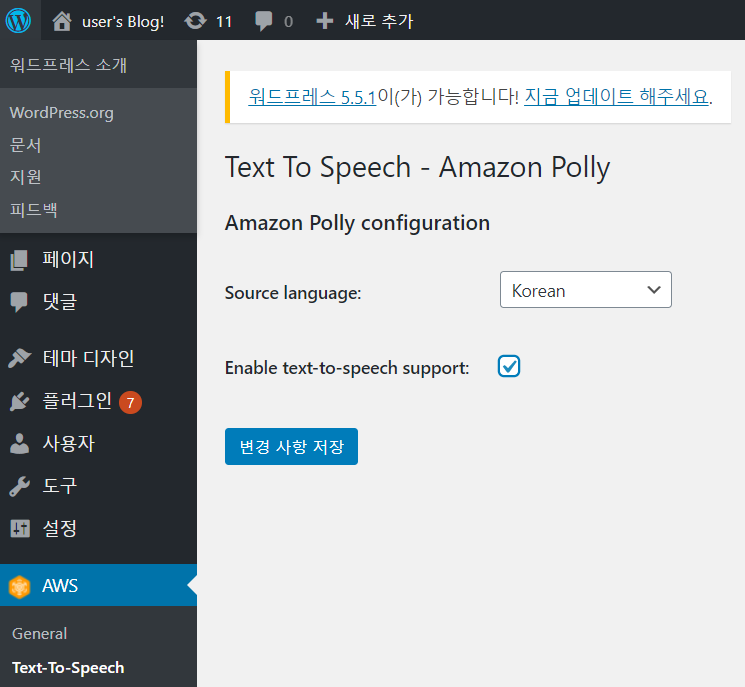Open the 워드프레스 5.5.1 link
The height and width of the screenshot is (687, 745).
tap(312, 97)
